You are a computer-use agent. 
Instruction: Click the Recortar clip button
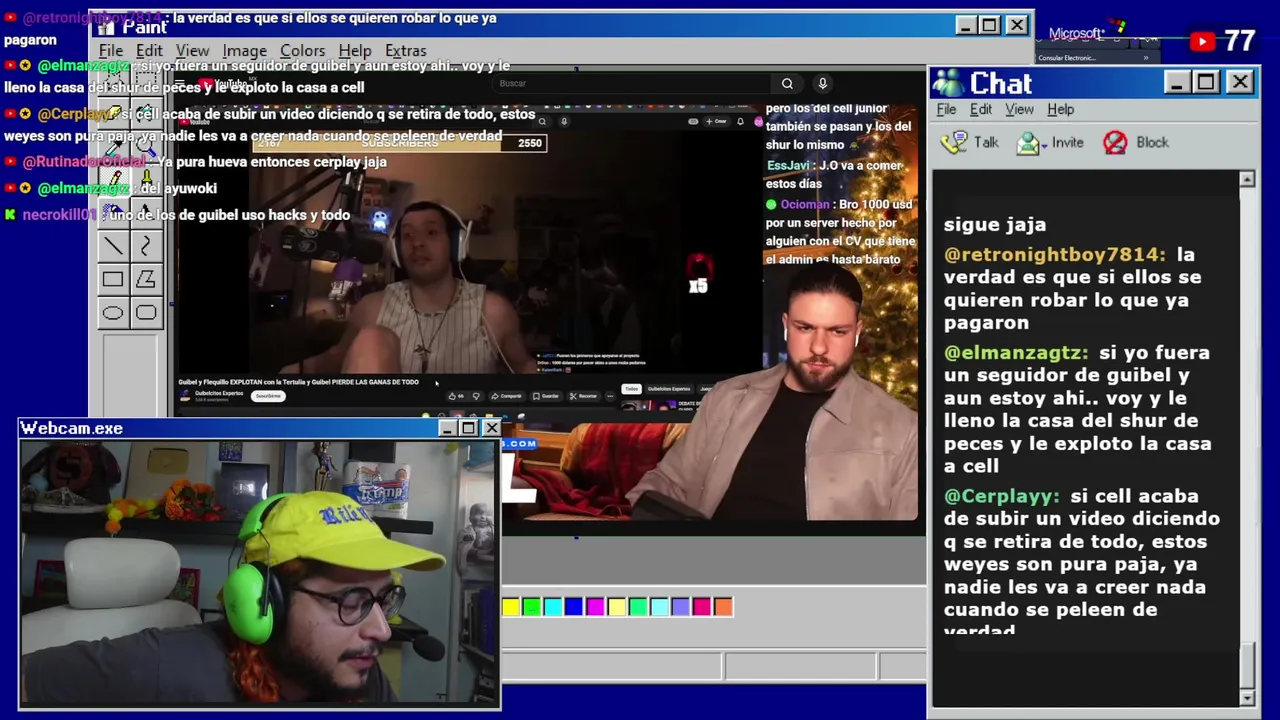click(x=584, y=396)
